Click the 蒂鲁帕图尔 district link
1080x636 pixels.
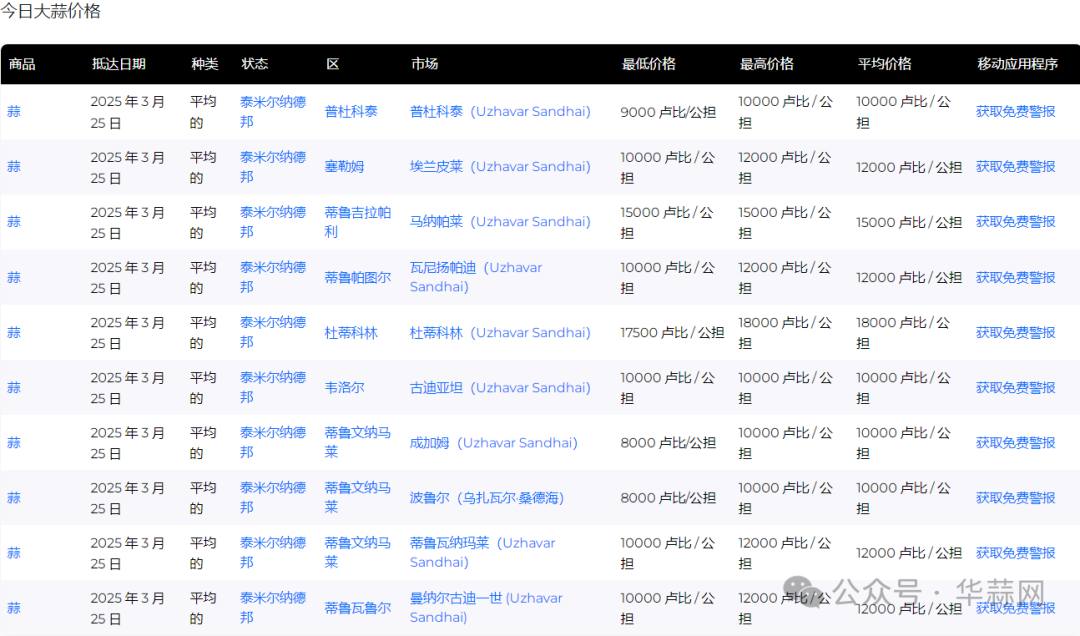click(357, 278)
